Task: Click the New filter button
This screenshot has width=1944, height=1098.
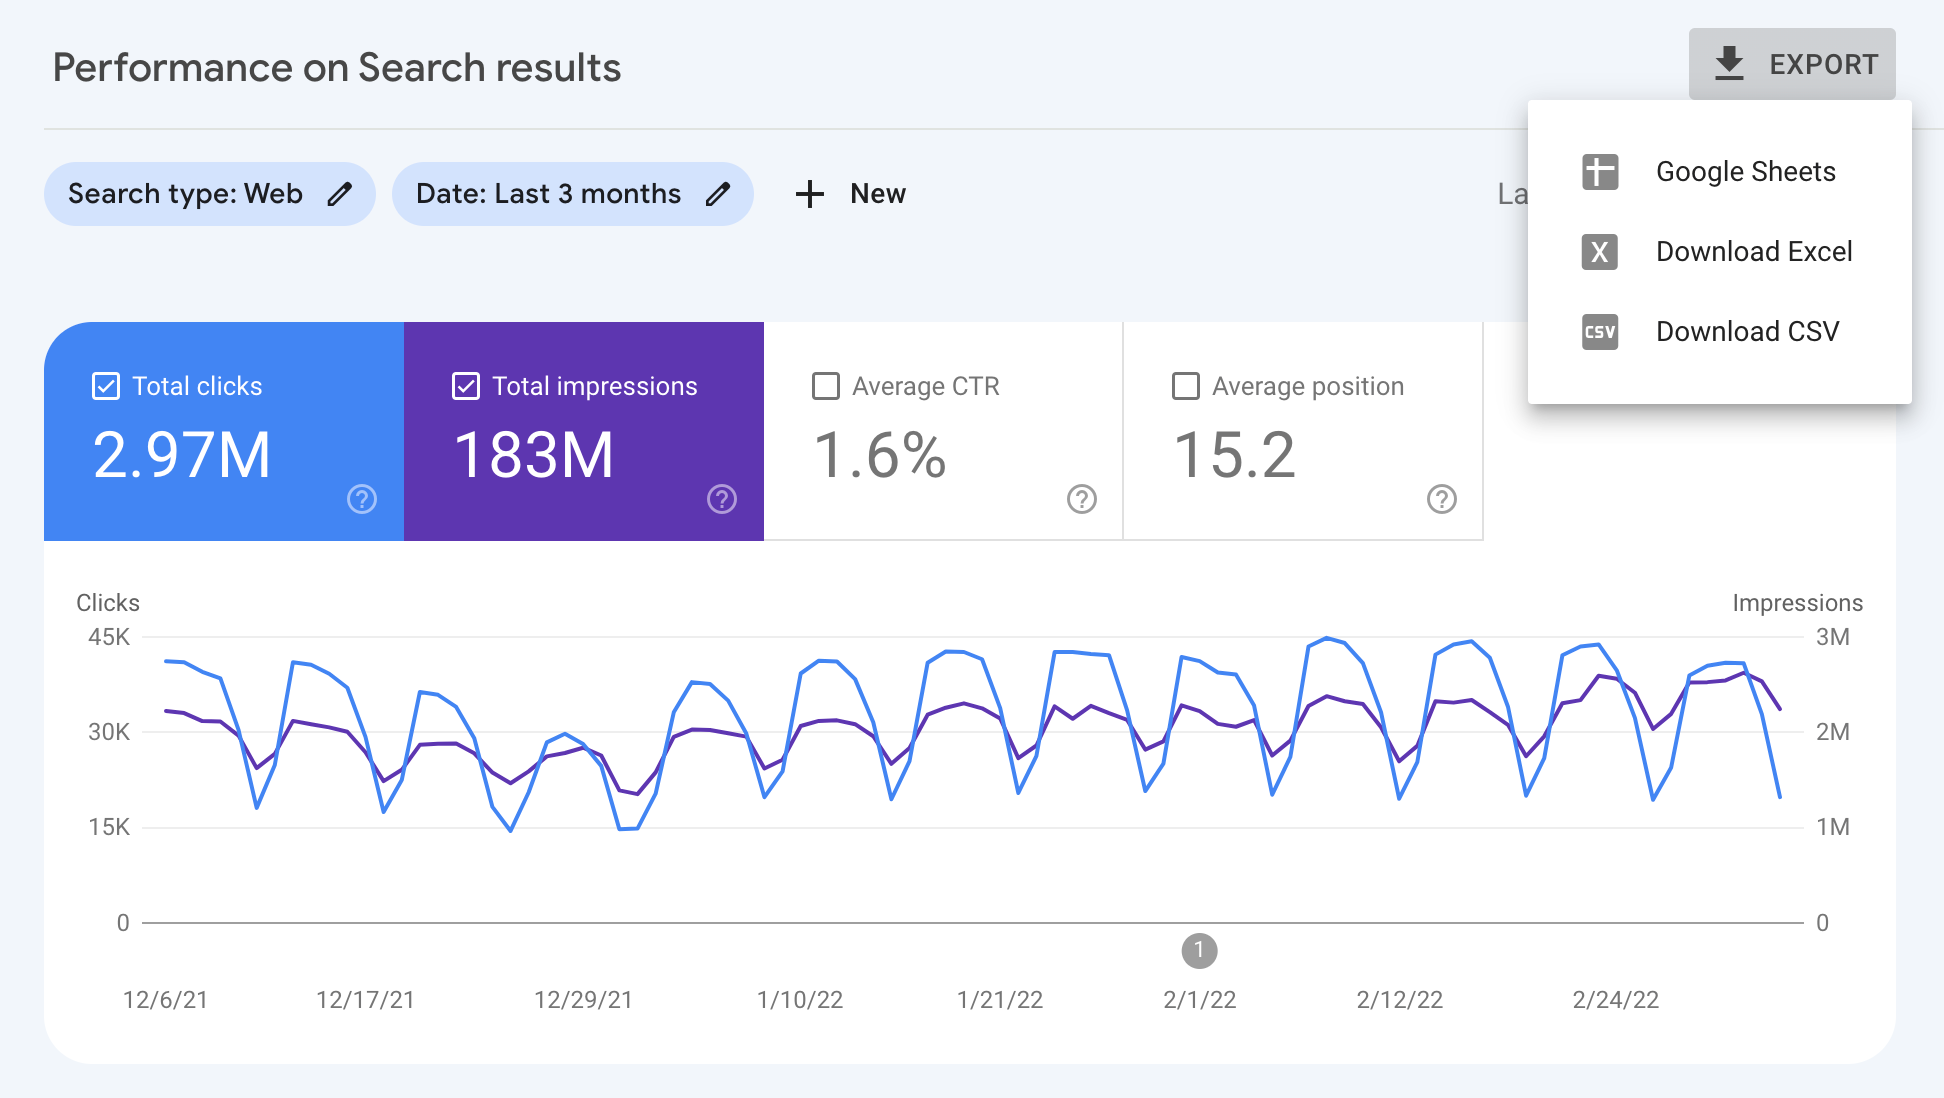Action: click(849, 192)
